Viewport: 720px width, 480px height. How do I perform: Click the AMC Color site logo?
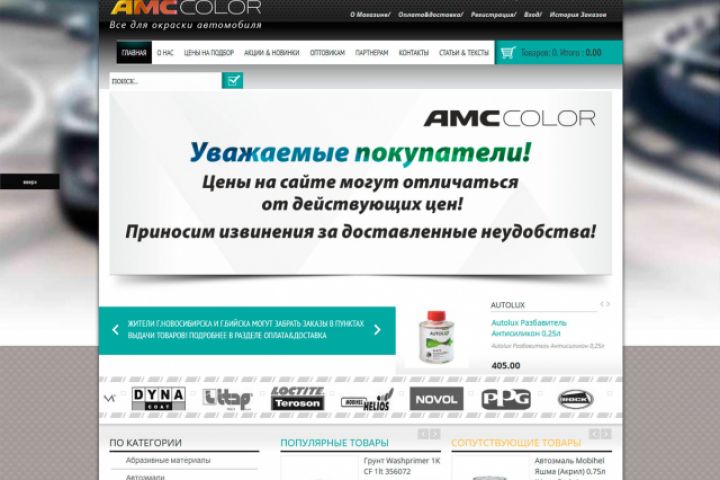[x=186, y=8]
